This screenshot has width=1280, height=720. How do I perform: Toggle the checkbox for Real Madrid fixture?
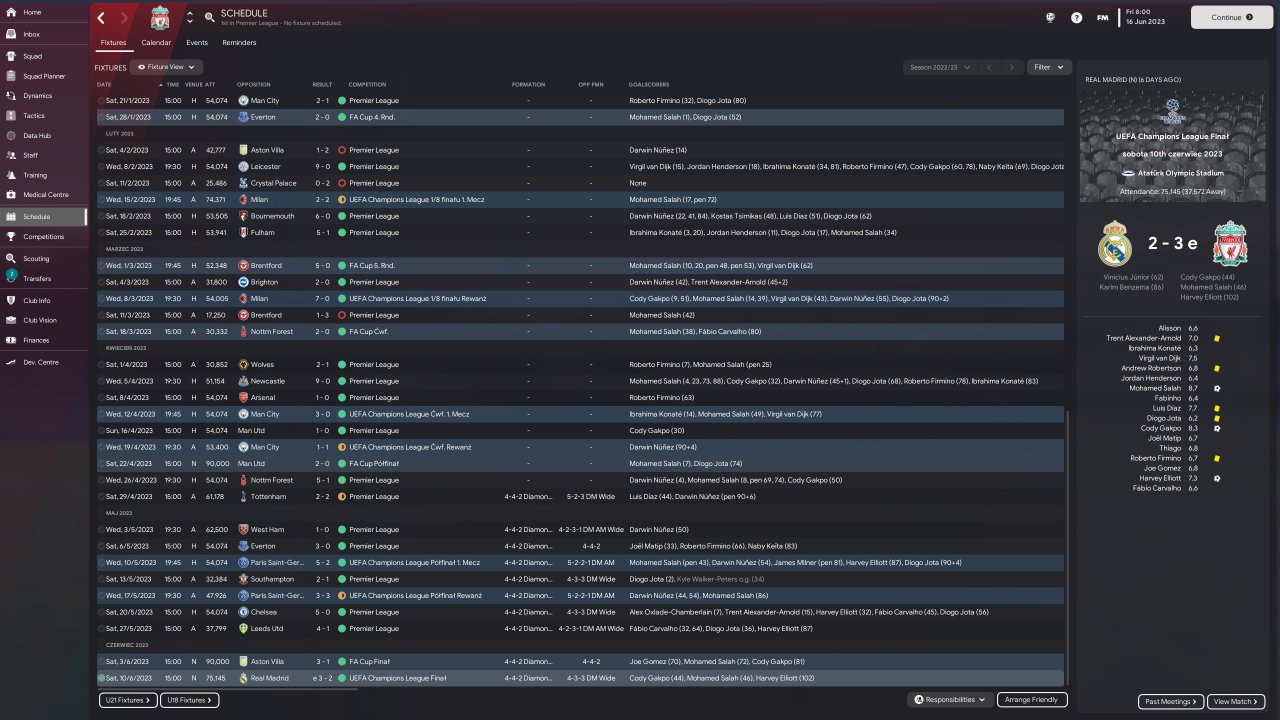click(x=101, y=678)
